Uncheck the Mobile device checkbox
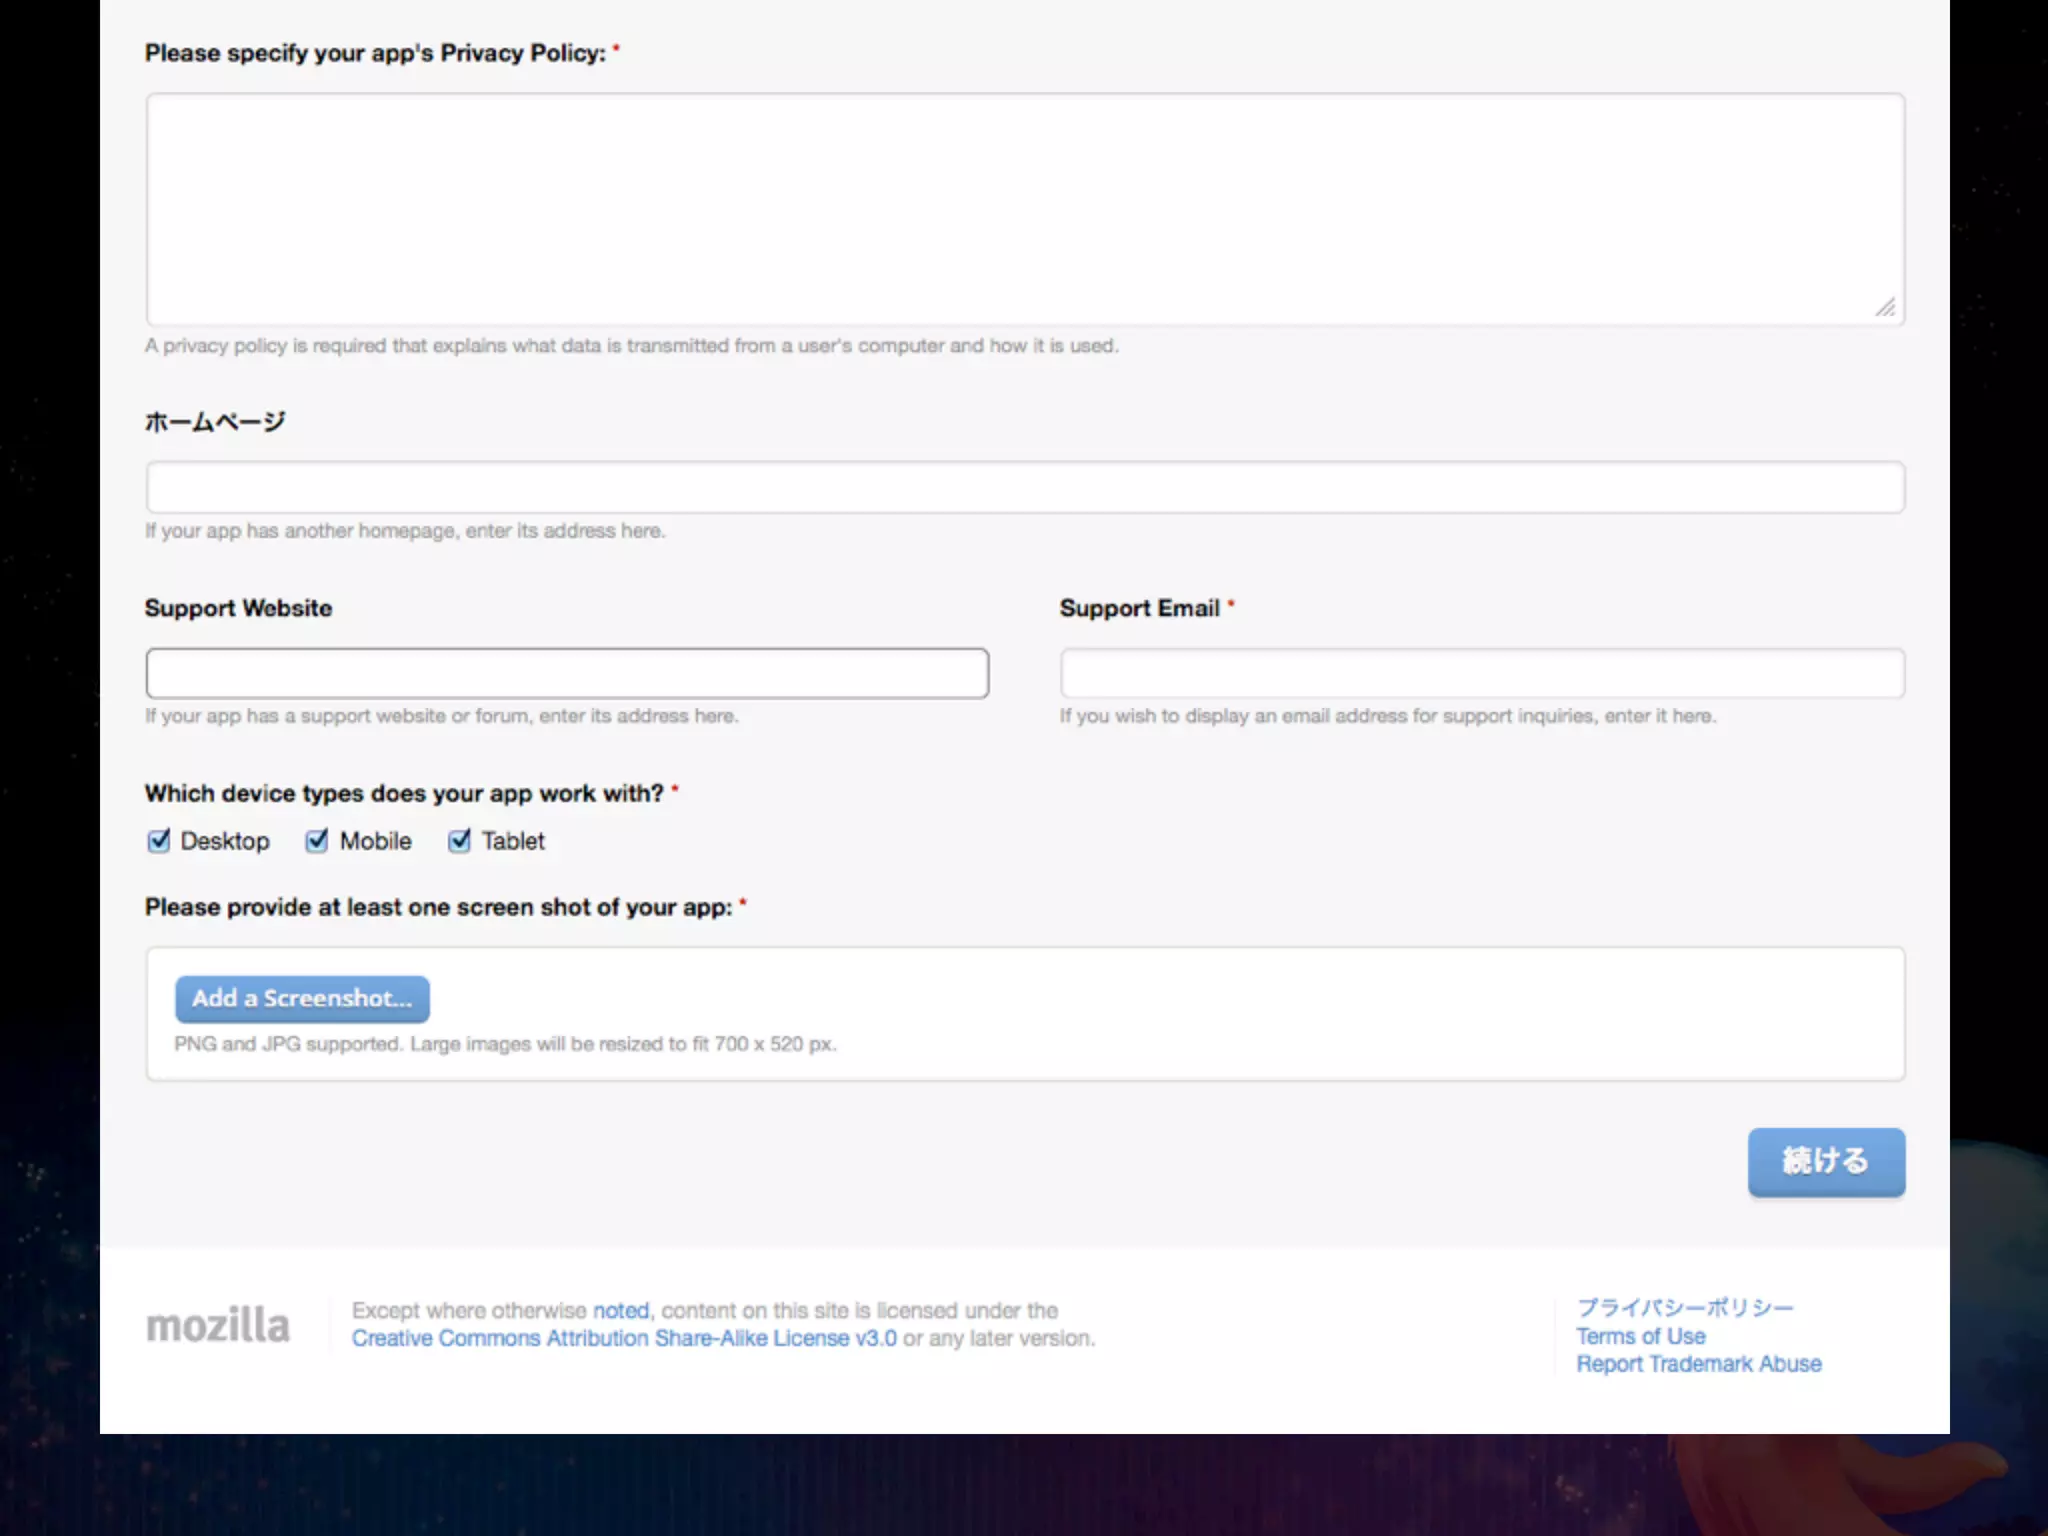Viewport: 2048px width, 1536px height. pyautogui.click(x=317, y=841)
